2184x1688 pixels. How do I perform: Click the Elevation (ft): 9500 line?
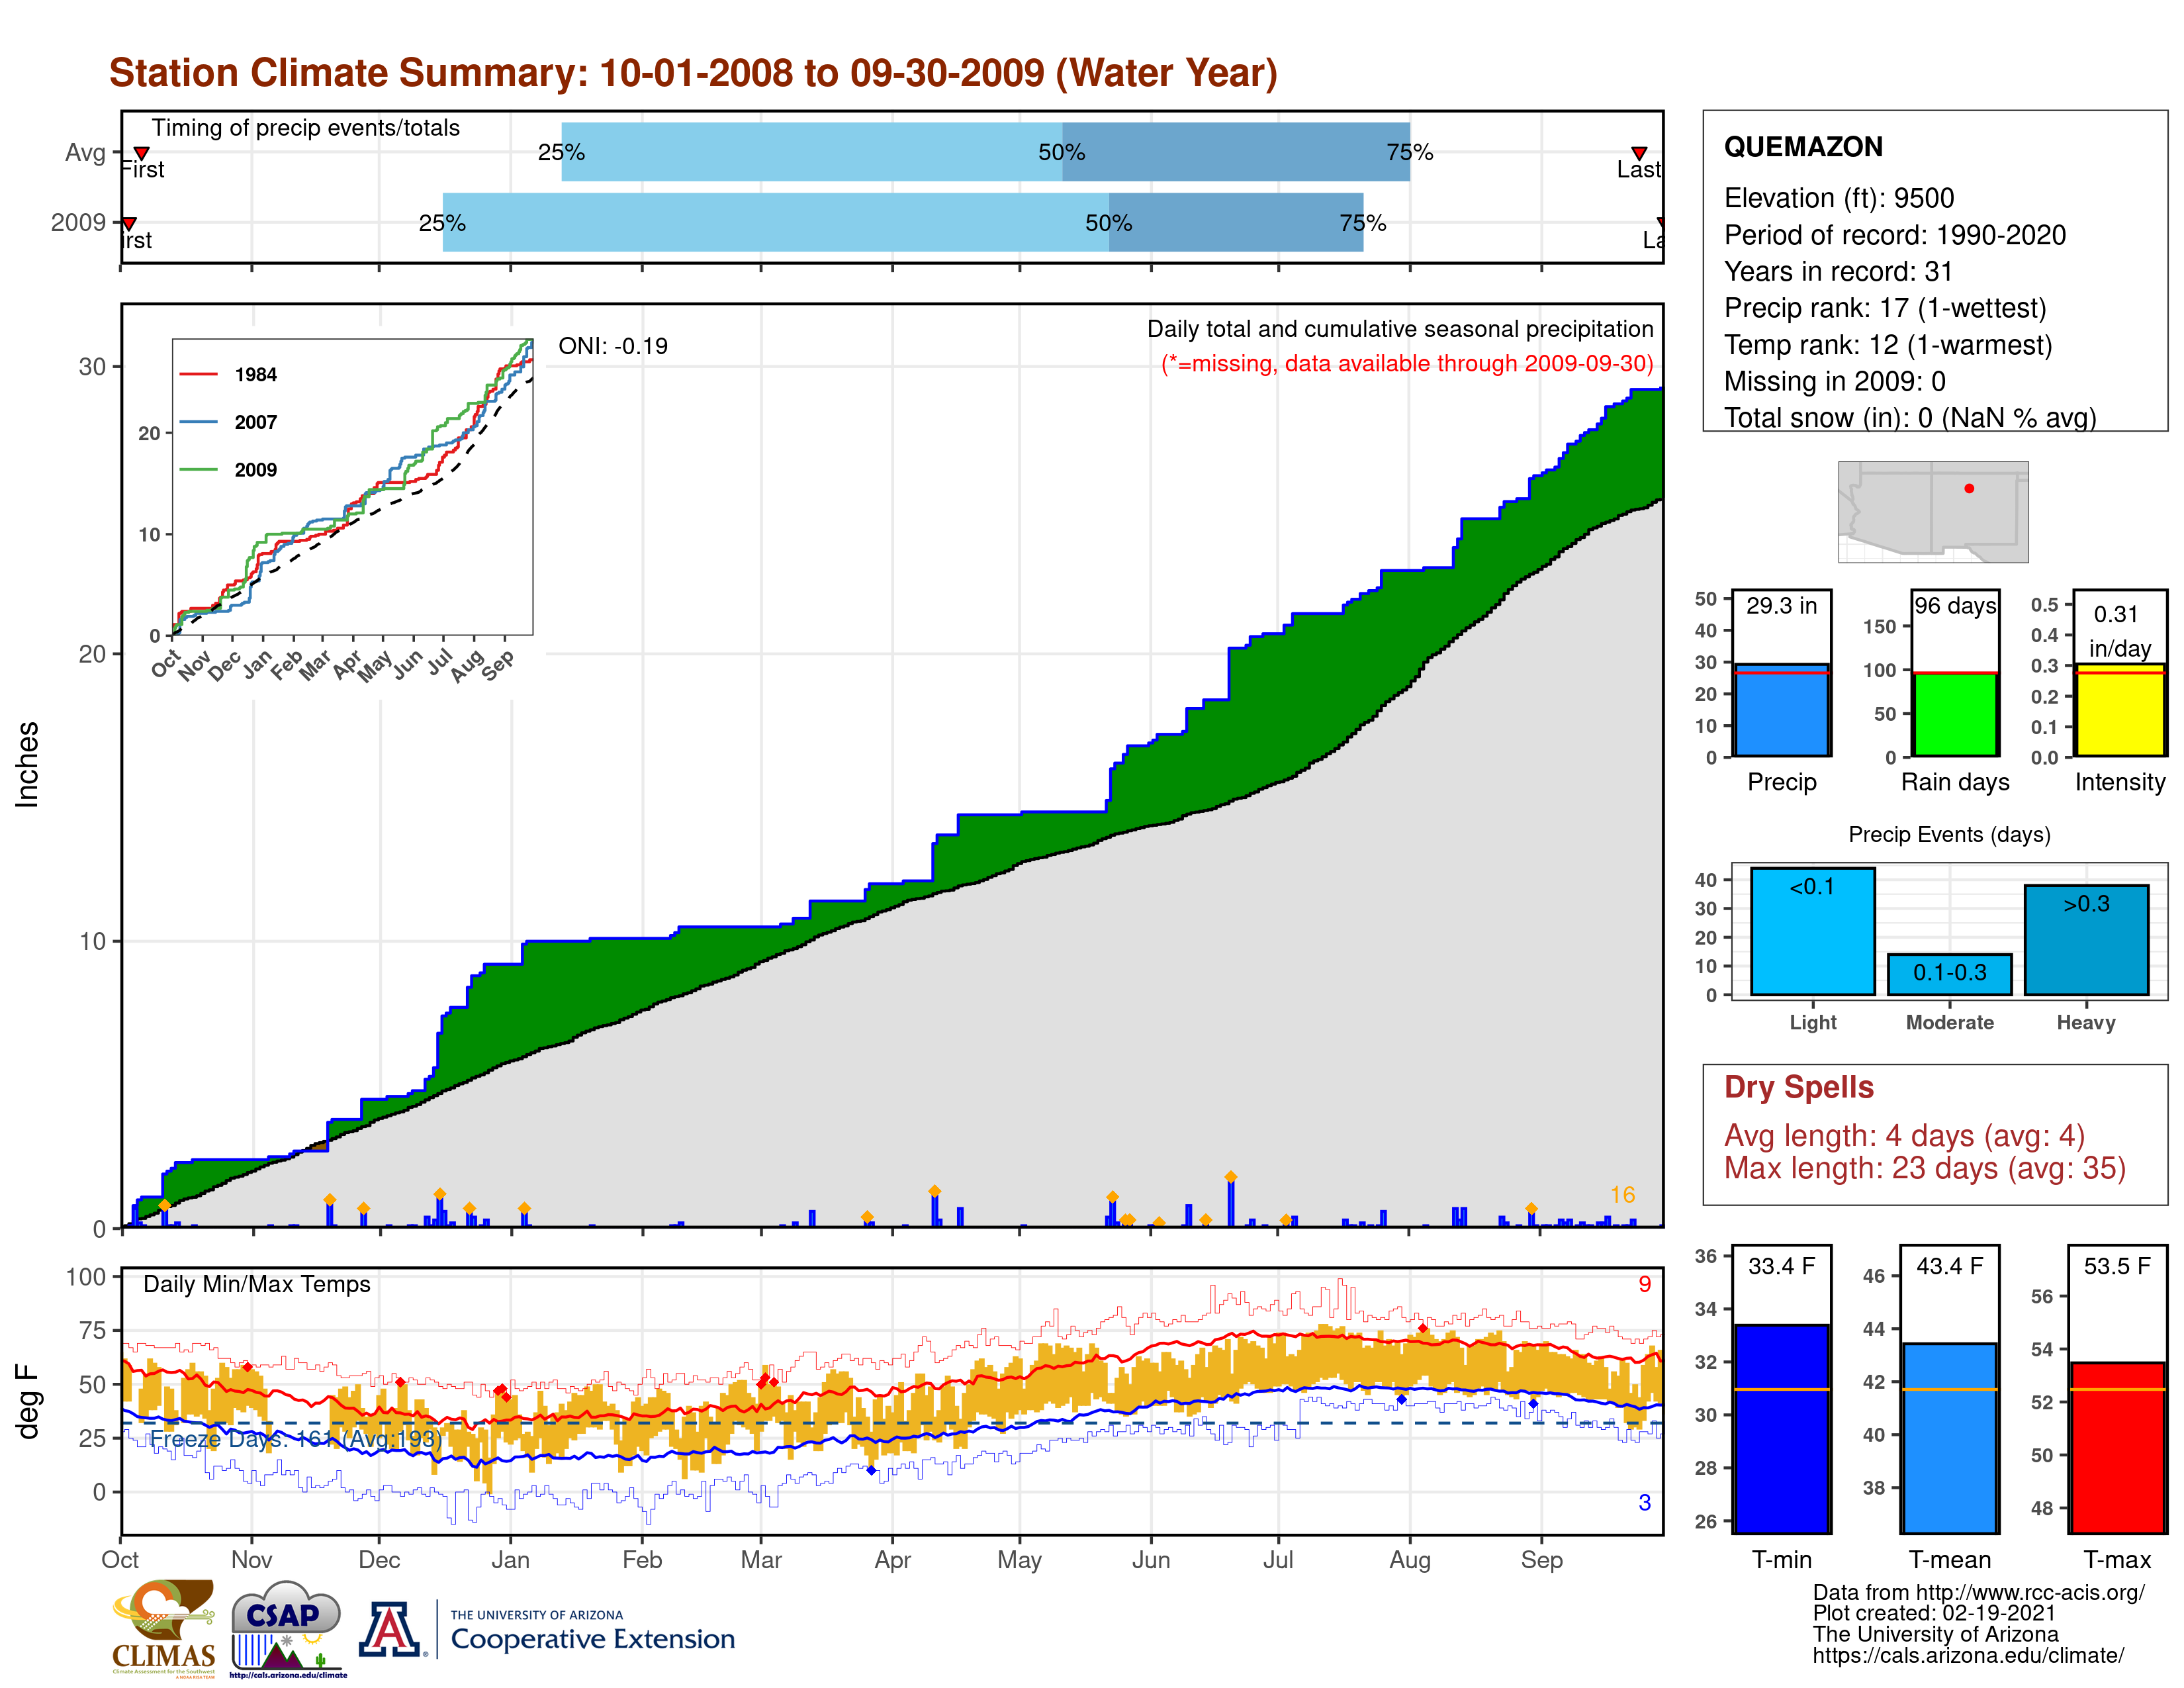1838,198
